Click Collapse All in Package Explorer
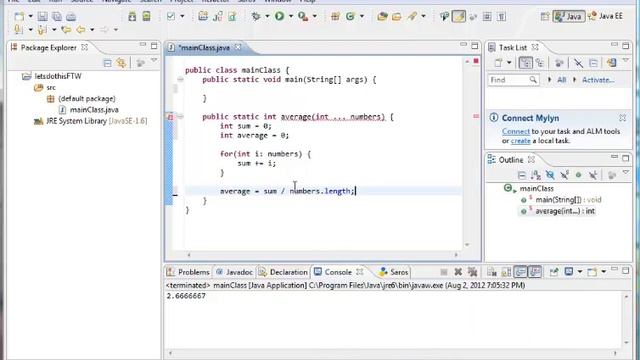 107,63
